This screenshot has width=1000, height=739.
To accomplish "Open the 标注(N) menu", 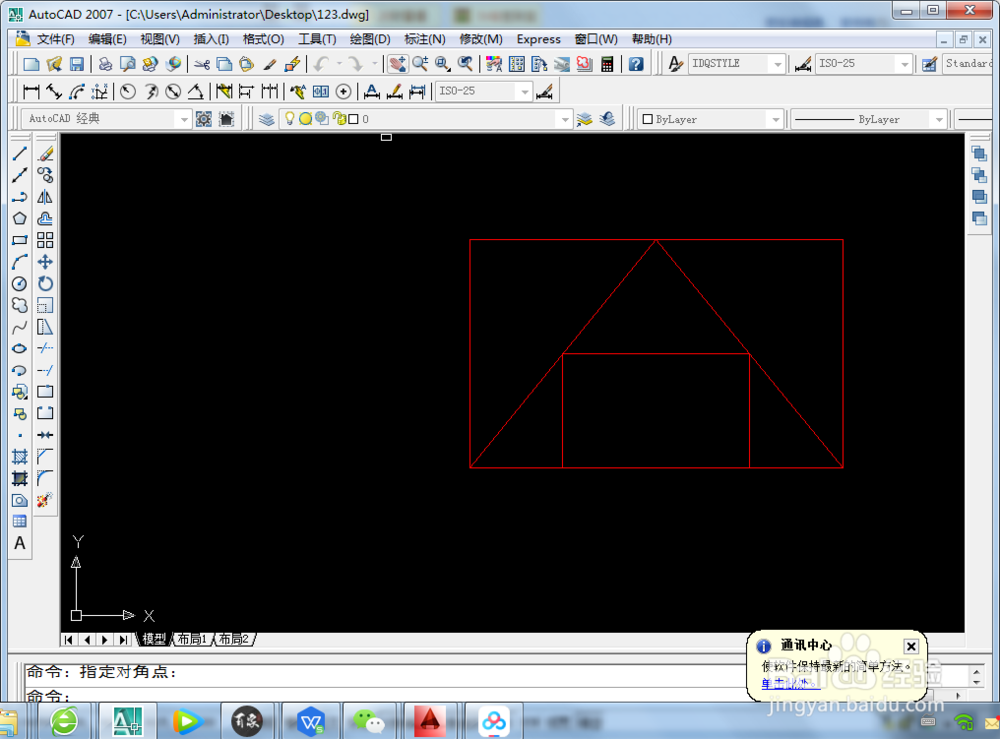I will pyautogui.click(x=425, y=39).
